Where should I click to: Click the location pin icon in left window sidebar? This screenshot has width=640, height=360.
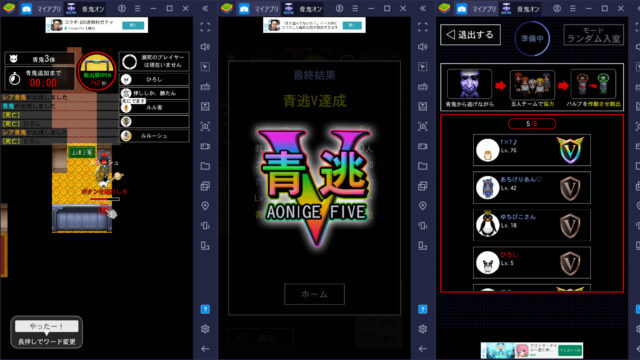tap(205, 206)
